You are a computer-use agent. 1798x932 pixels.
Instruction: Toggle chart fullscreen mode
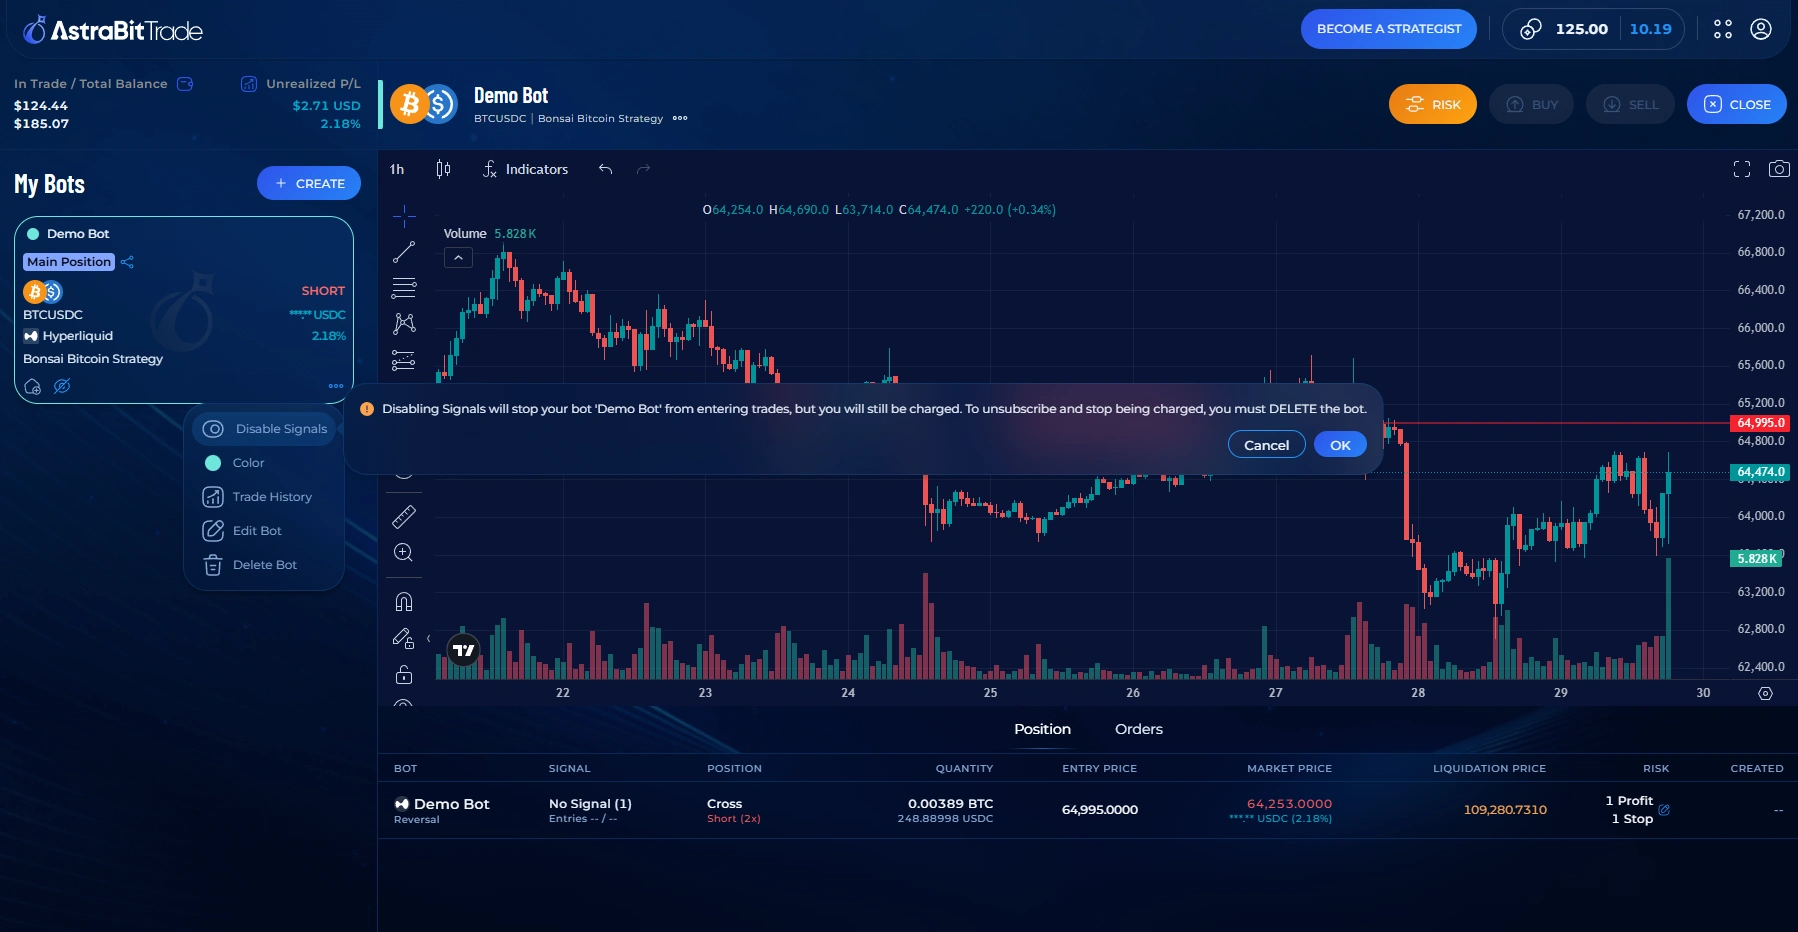coord(1742,169)
